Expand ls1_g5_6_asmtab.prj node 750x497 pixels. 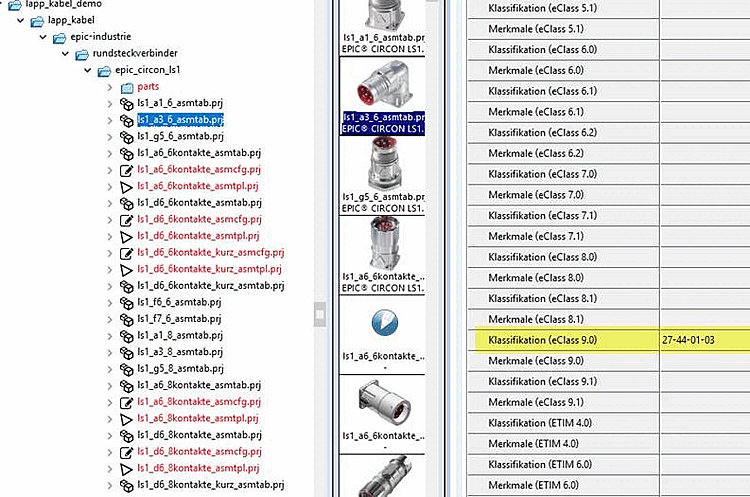pyautogui.click(x=110, y=137)
